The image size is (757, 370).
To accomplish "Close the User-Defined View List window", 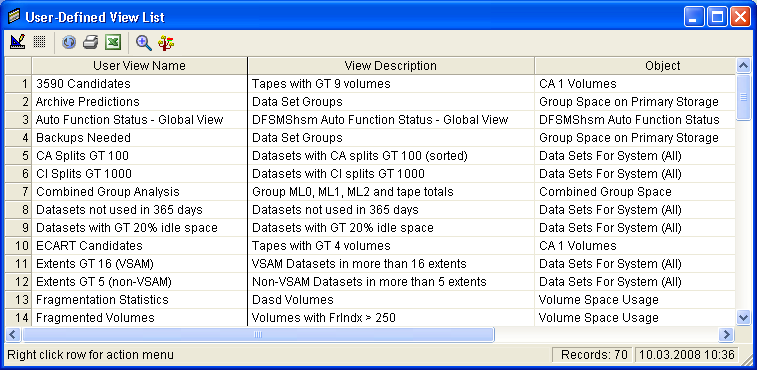I will pyautogui.click(x=740, y=18).
